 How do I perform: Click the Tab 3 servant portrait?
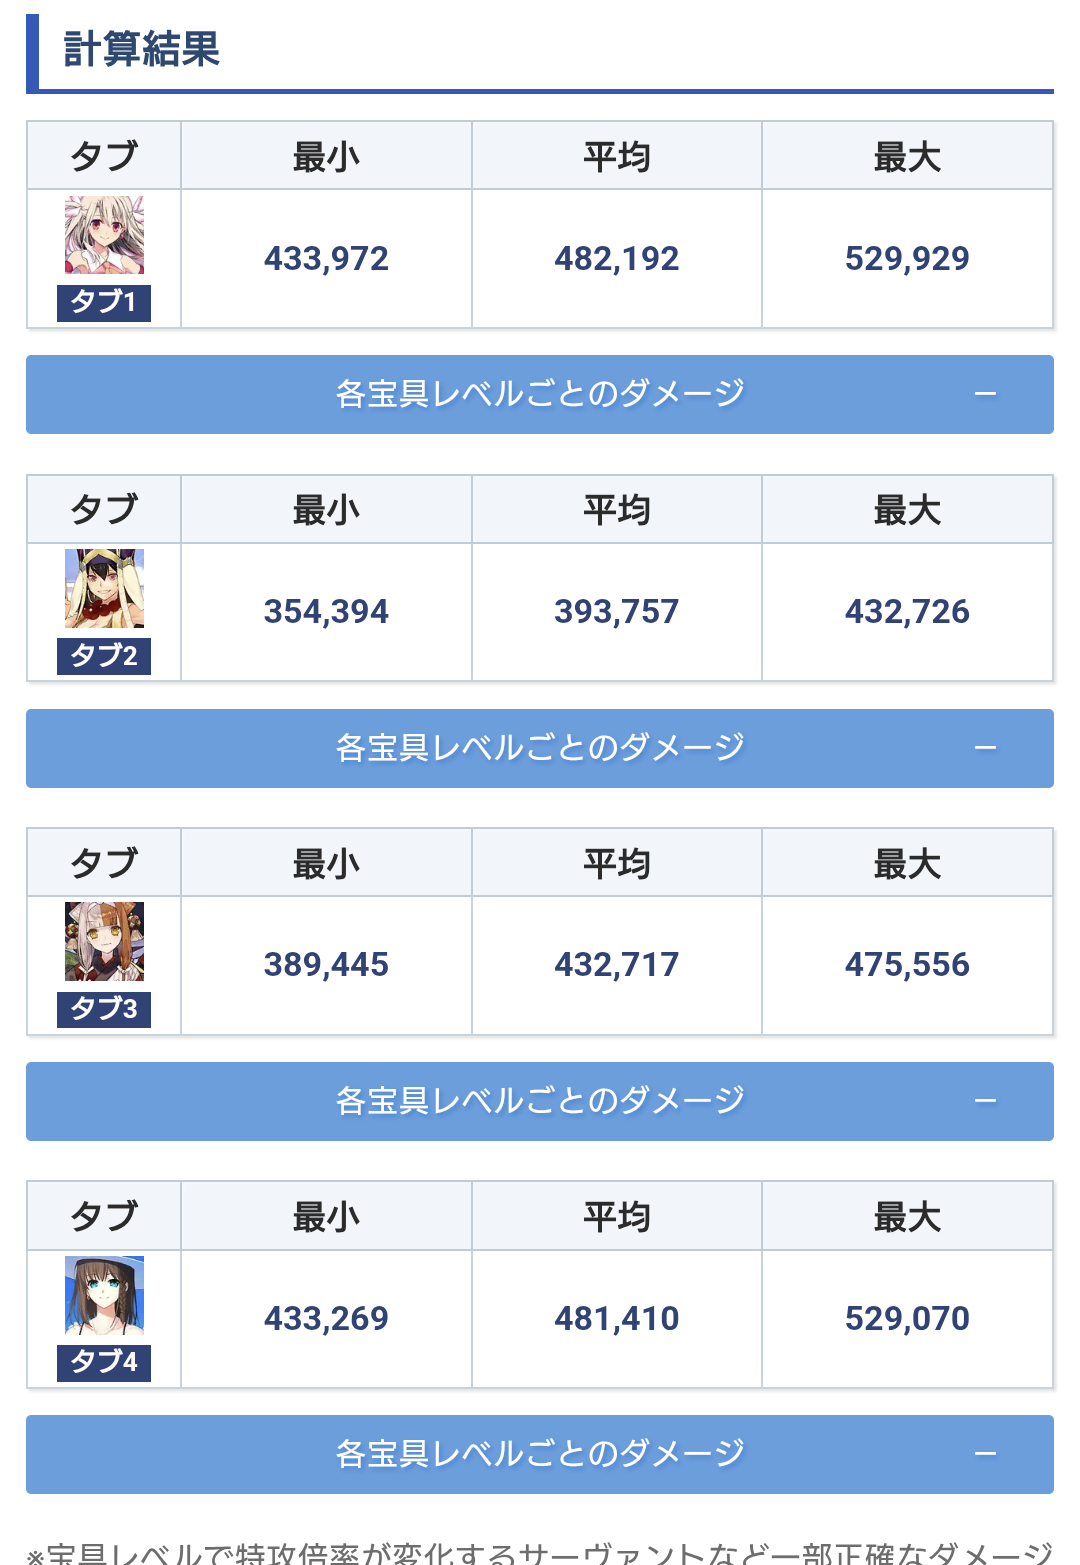coord(104,941)
